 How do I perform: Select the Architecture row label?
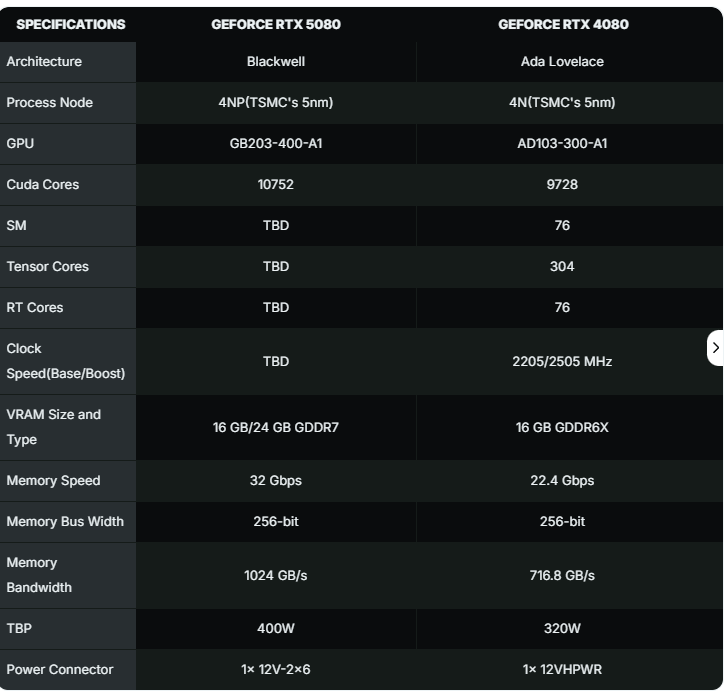44,62
